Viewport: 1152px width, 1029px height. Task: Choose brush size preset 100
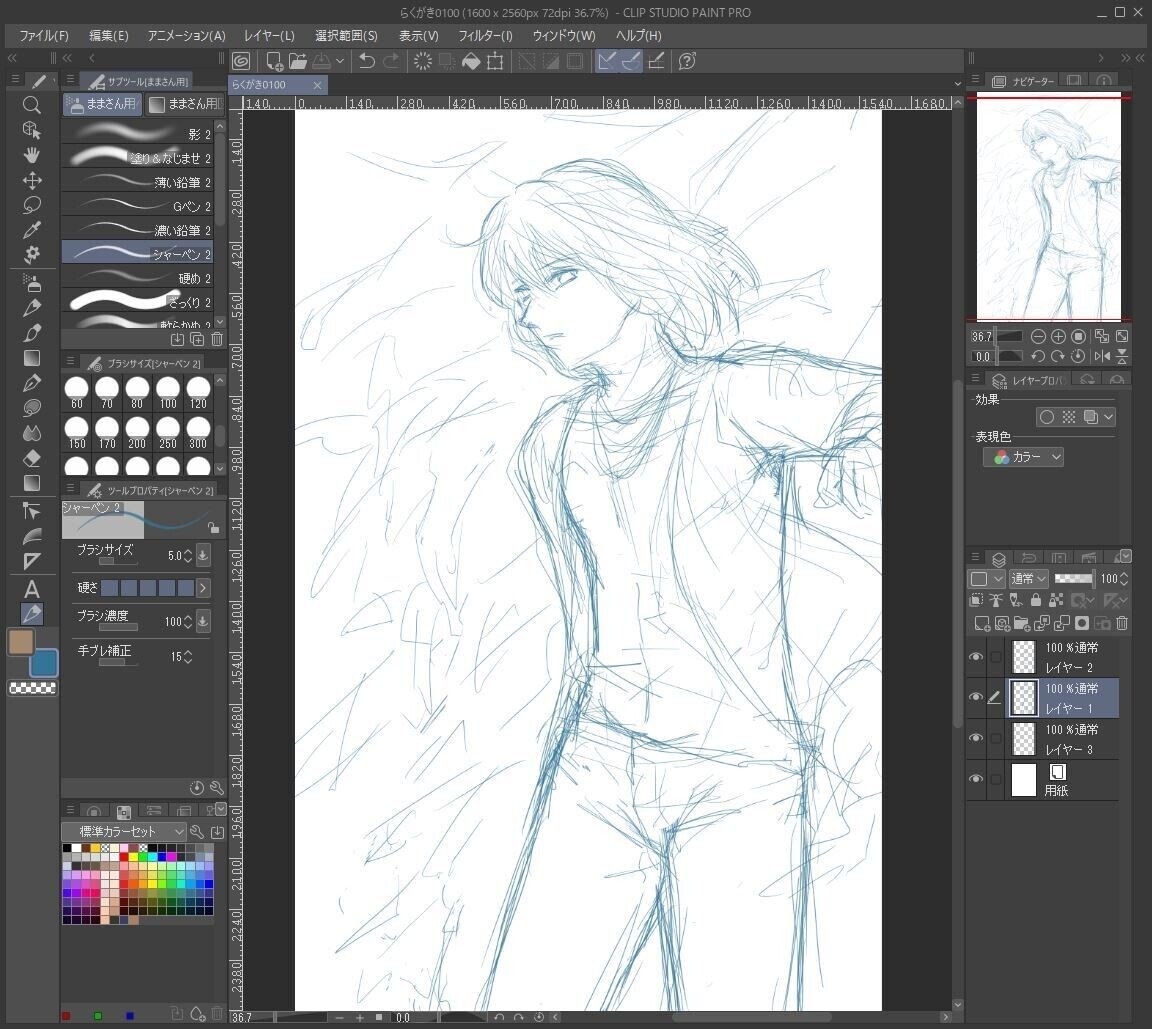coord(168,393)
